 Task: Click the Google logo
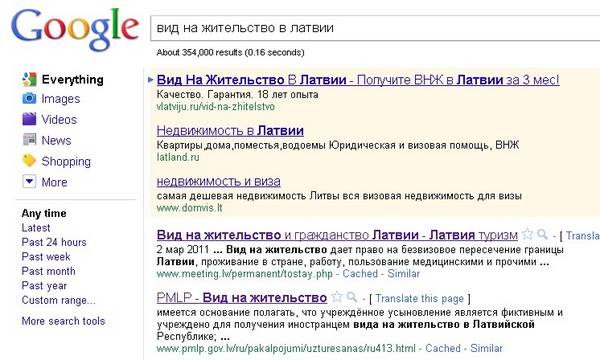[75, 29]
